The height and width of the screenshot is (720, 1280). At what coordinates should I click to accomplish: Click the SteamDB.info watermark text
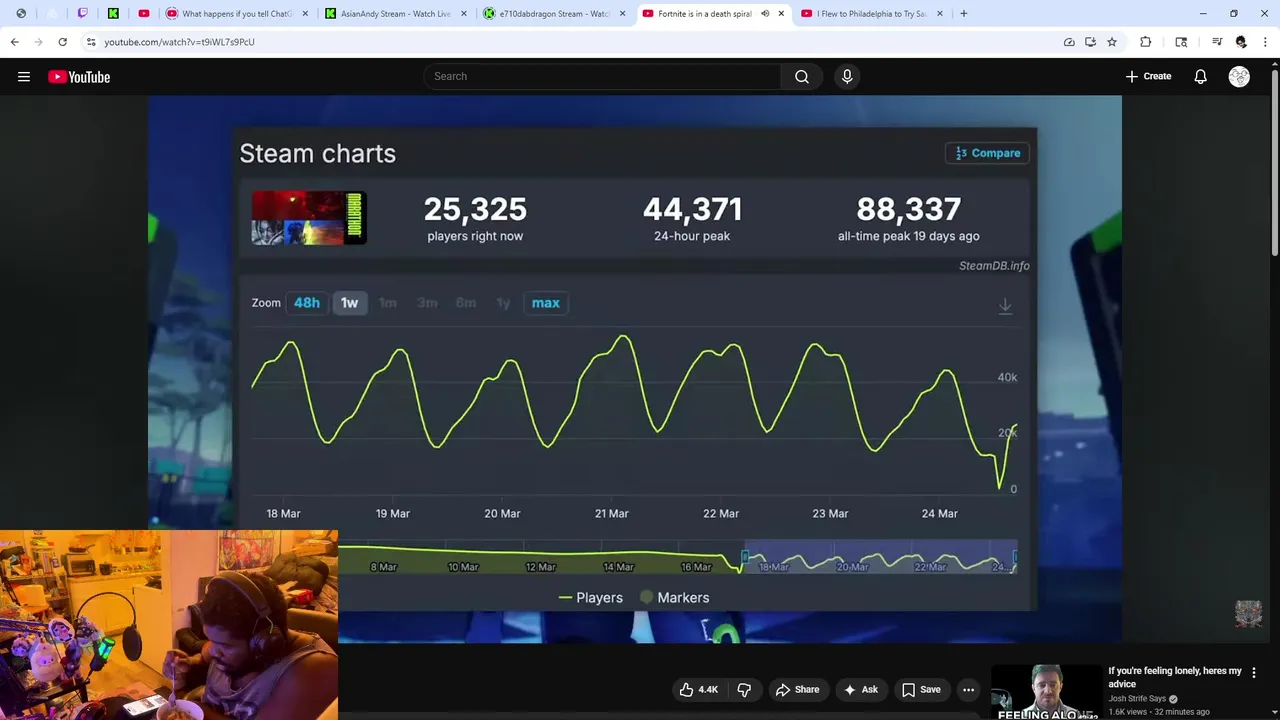994,266
